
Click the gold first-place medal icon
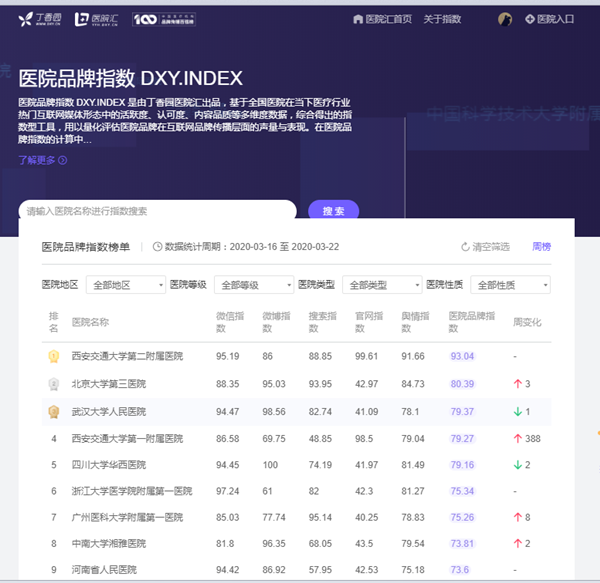click(x=54, y=356)
